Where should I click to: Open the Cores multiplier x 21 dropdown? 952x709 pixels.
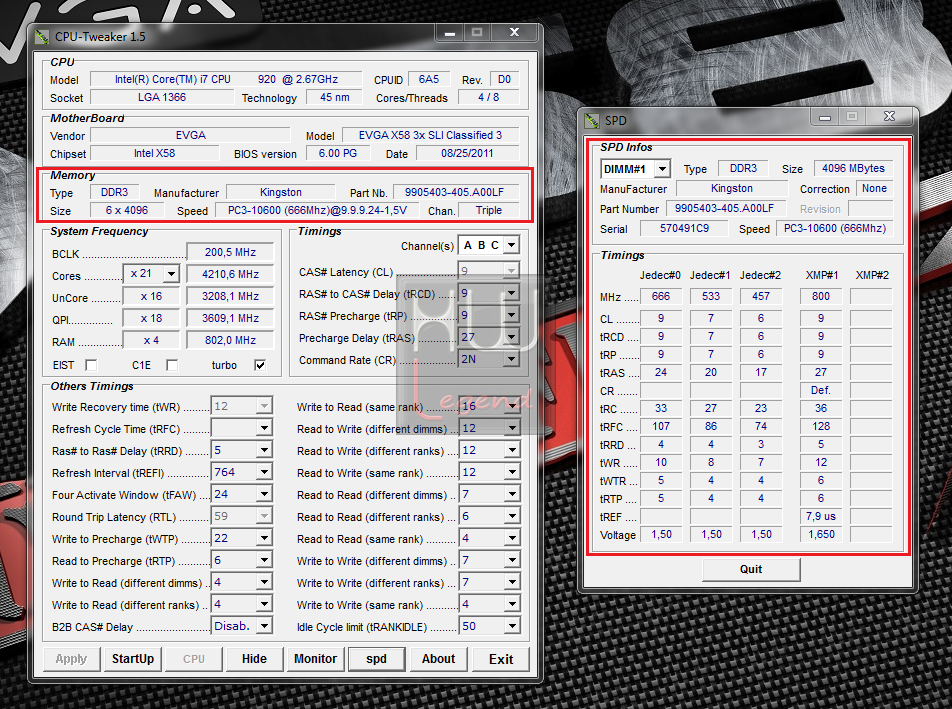171,274
